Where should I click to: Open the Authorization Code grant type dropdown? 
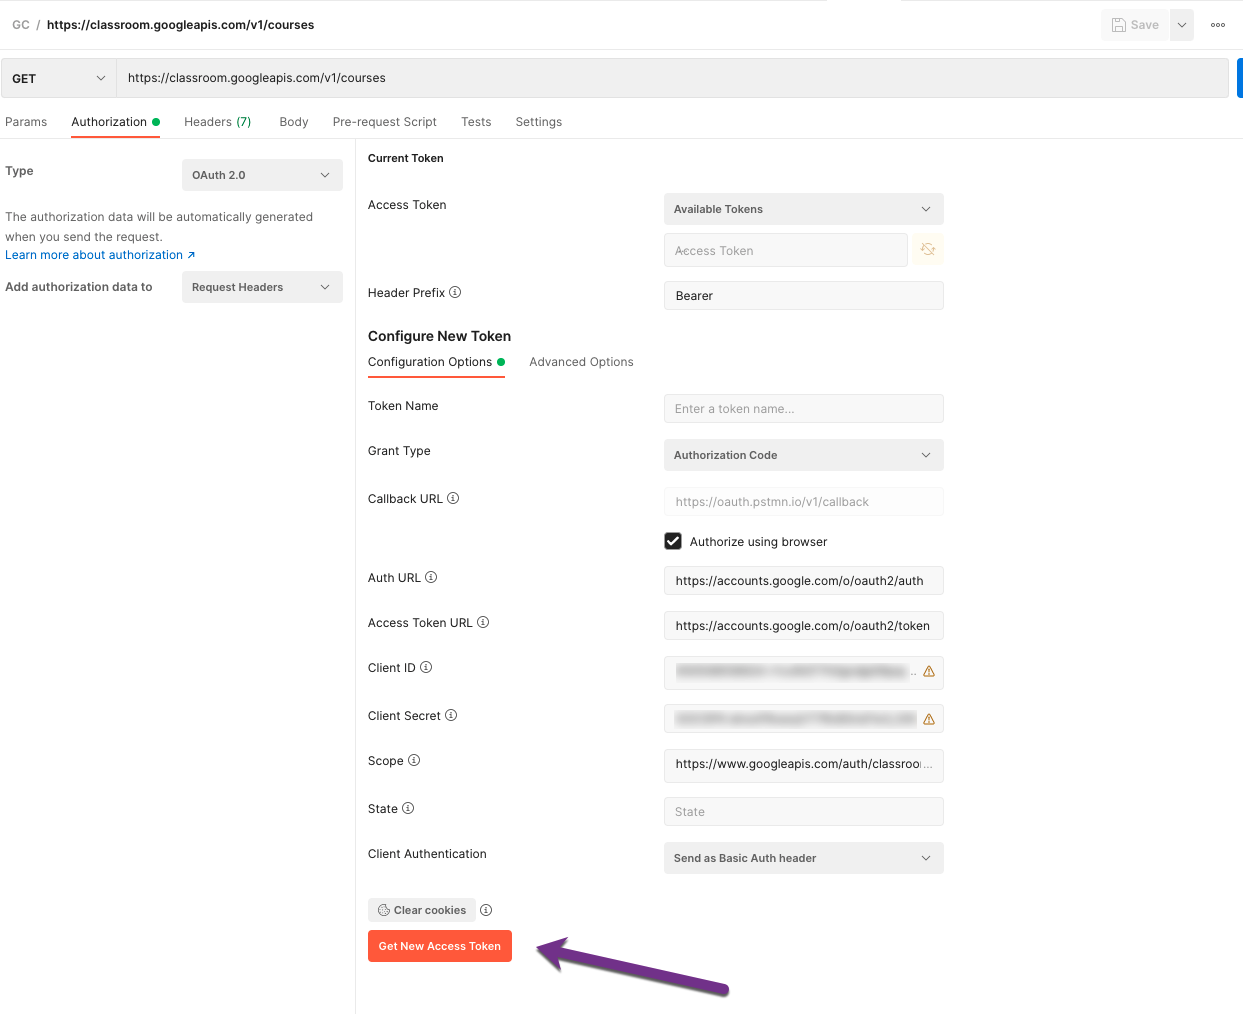(803, 455)
